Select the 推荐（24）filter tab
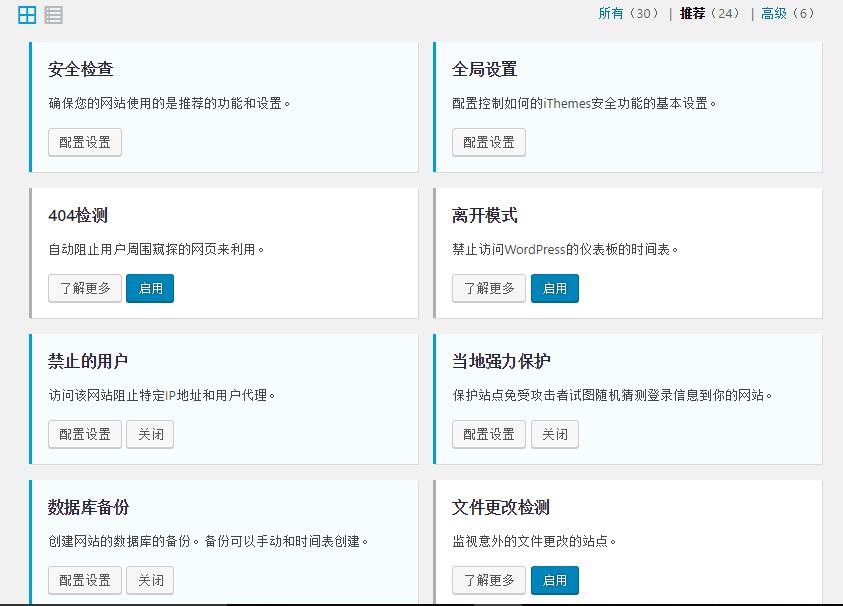 707,14
